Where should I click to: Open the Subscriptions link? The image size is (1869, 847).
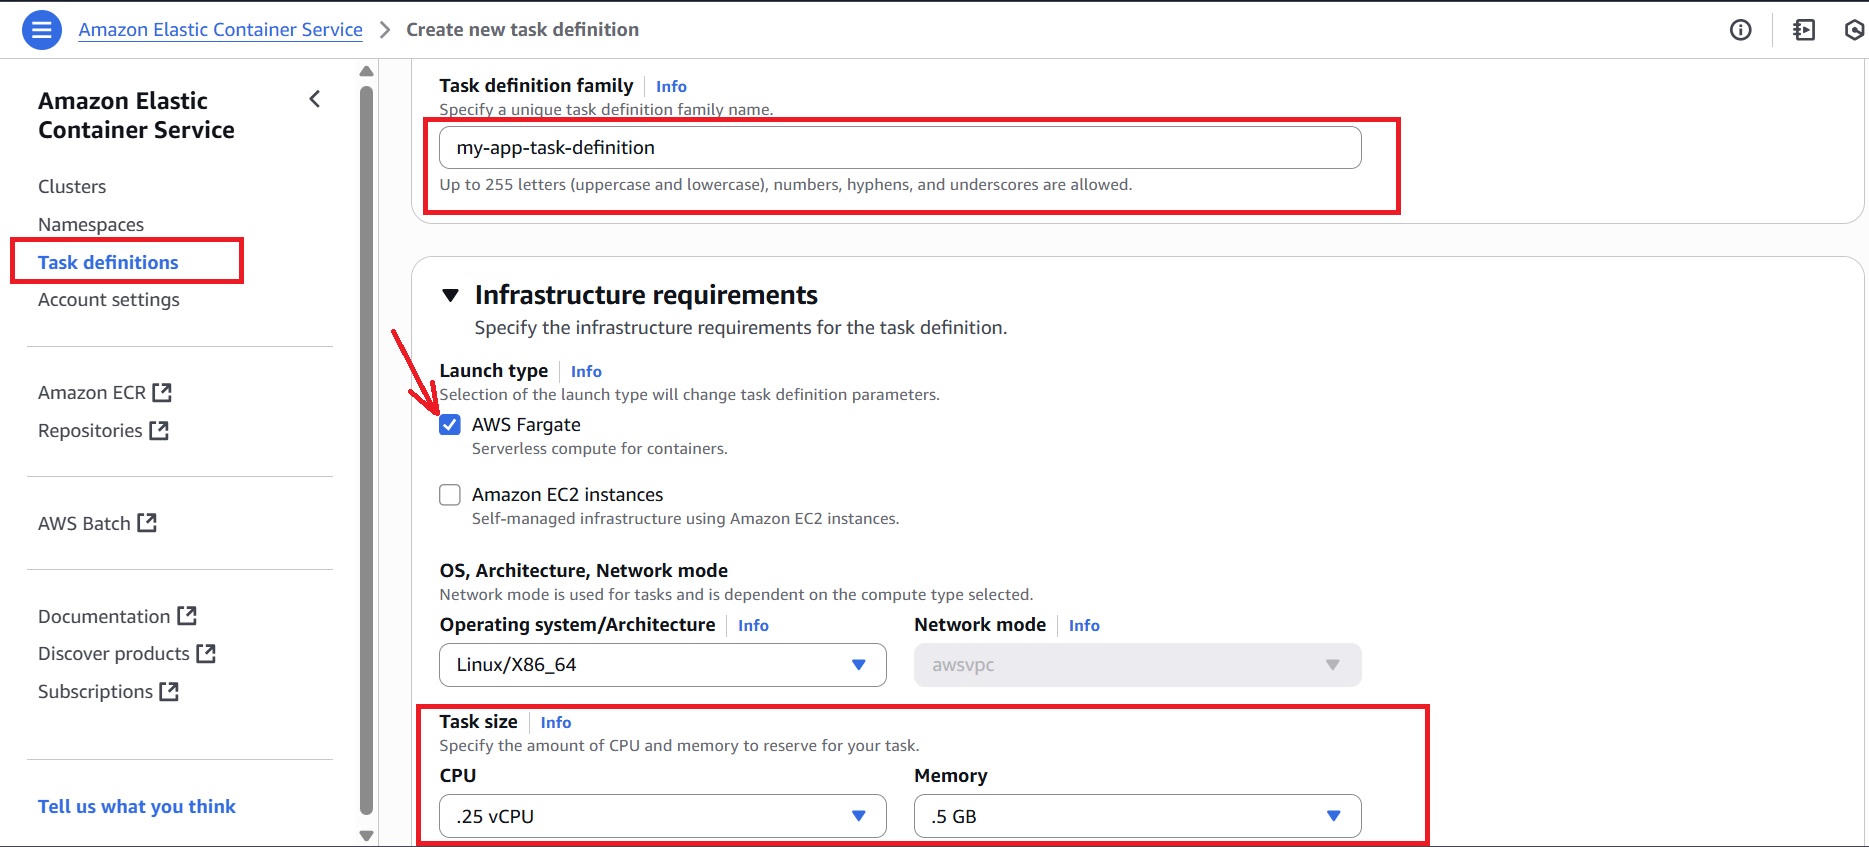pos(95,692)
